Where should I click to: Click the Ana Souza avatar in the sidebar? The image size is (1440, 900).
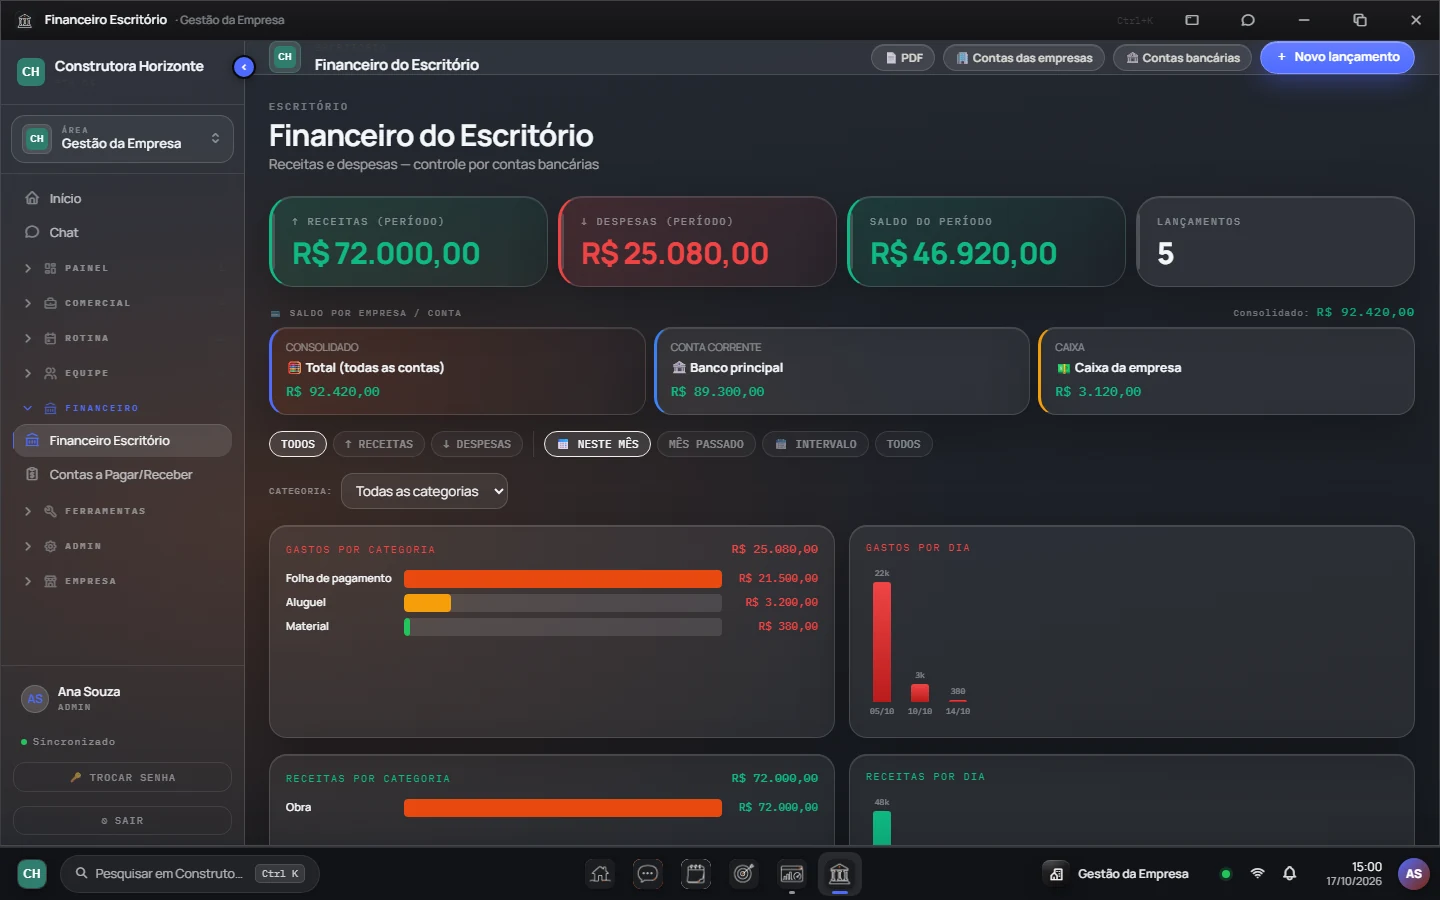click(35, 699)
